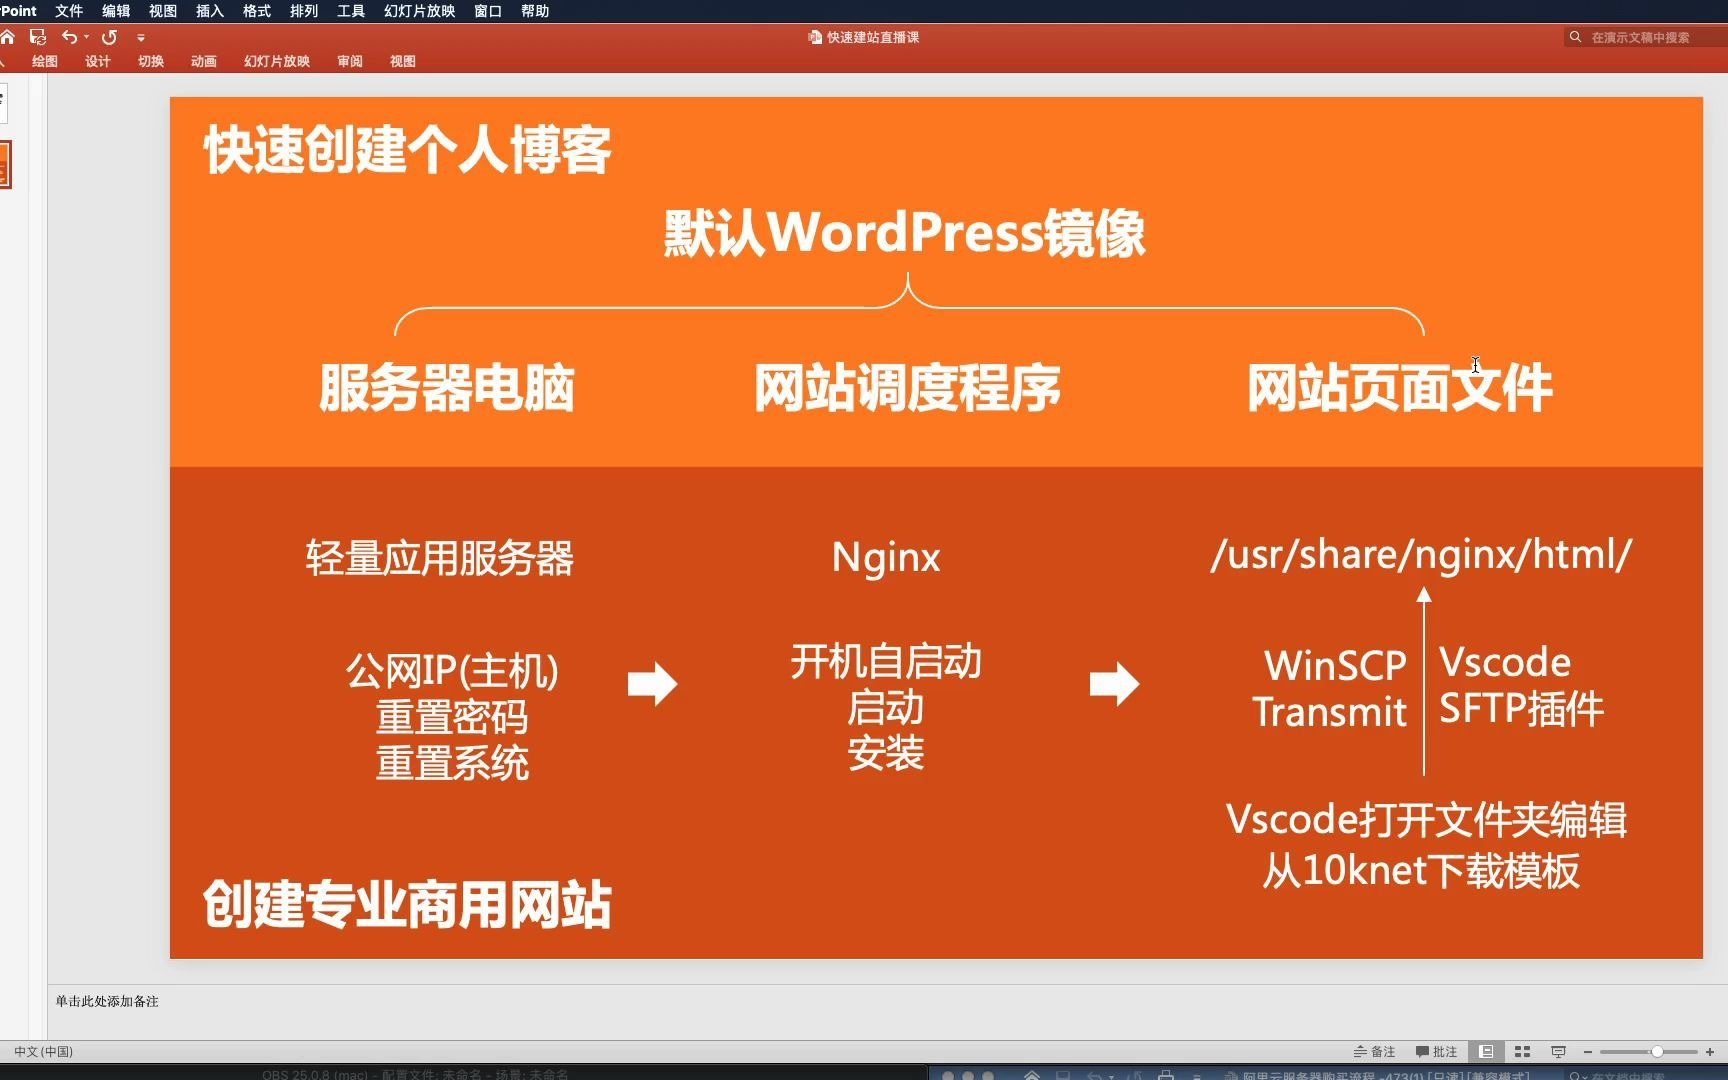
Task: Click the save/sync document icon
Action: 38,37
